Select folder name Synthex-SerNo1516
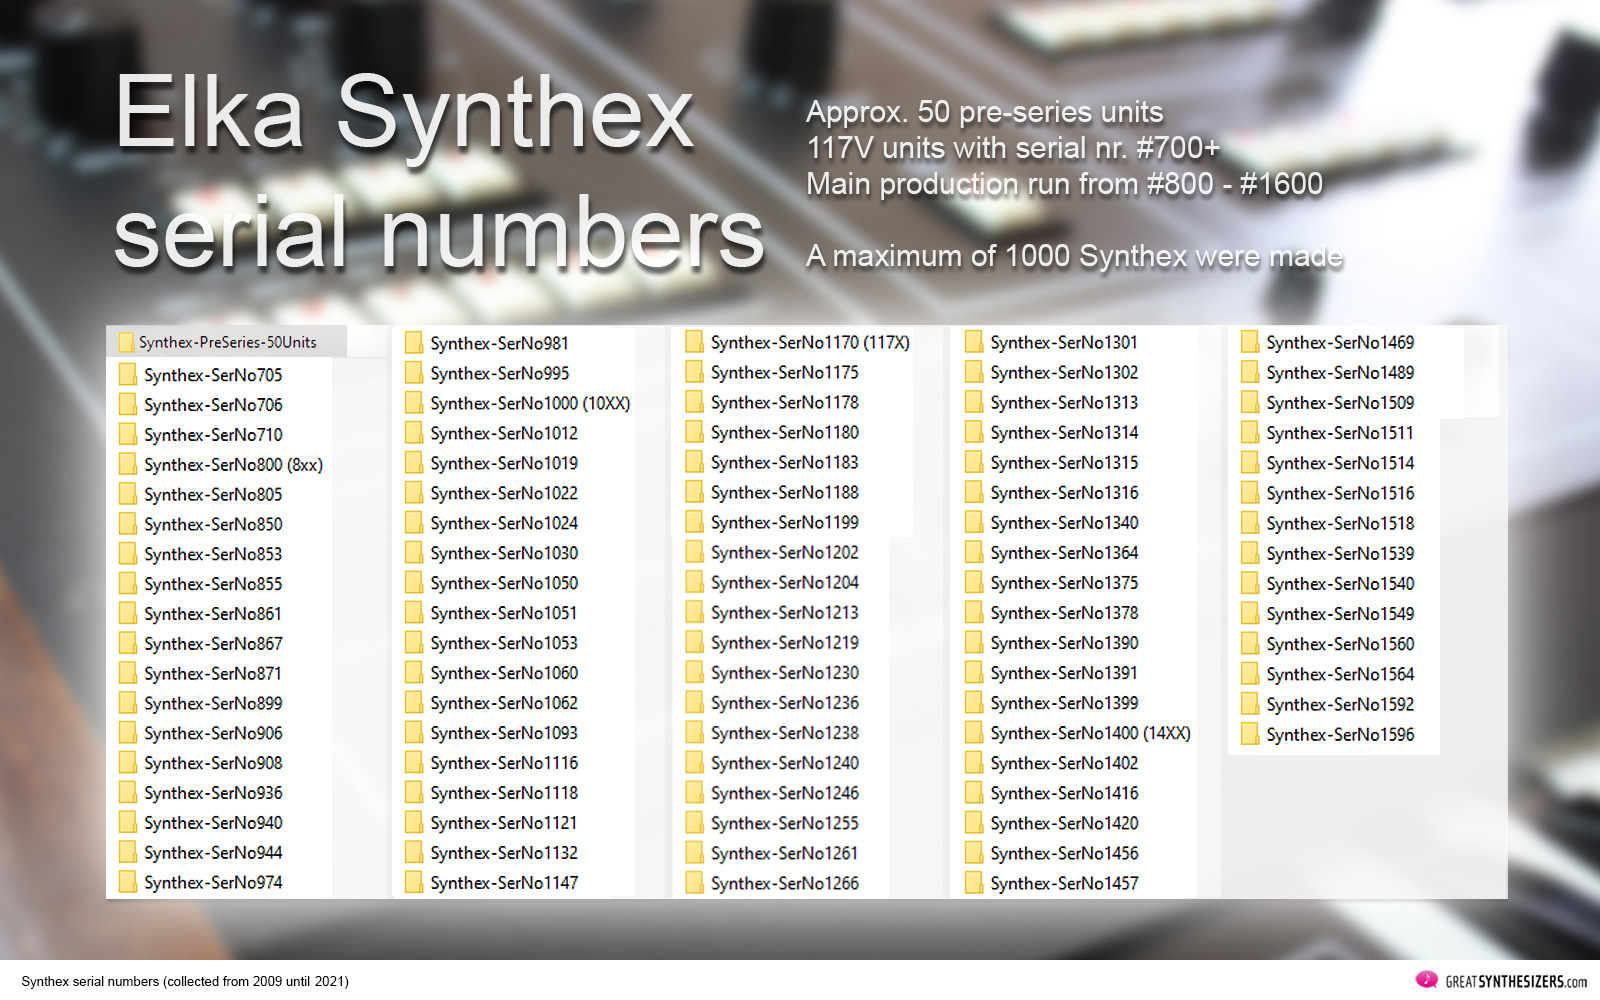 1340,494
